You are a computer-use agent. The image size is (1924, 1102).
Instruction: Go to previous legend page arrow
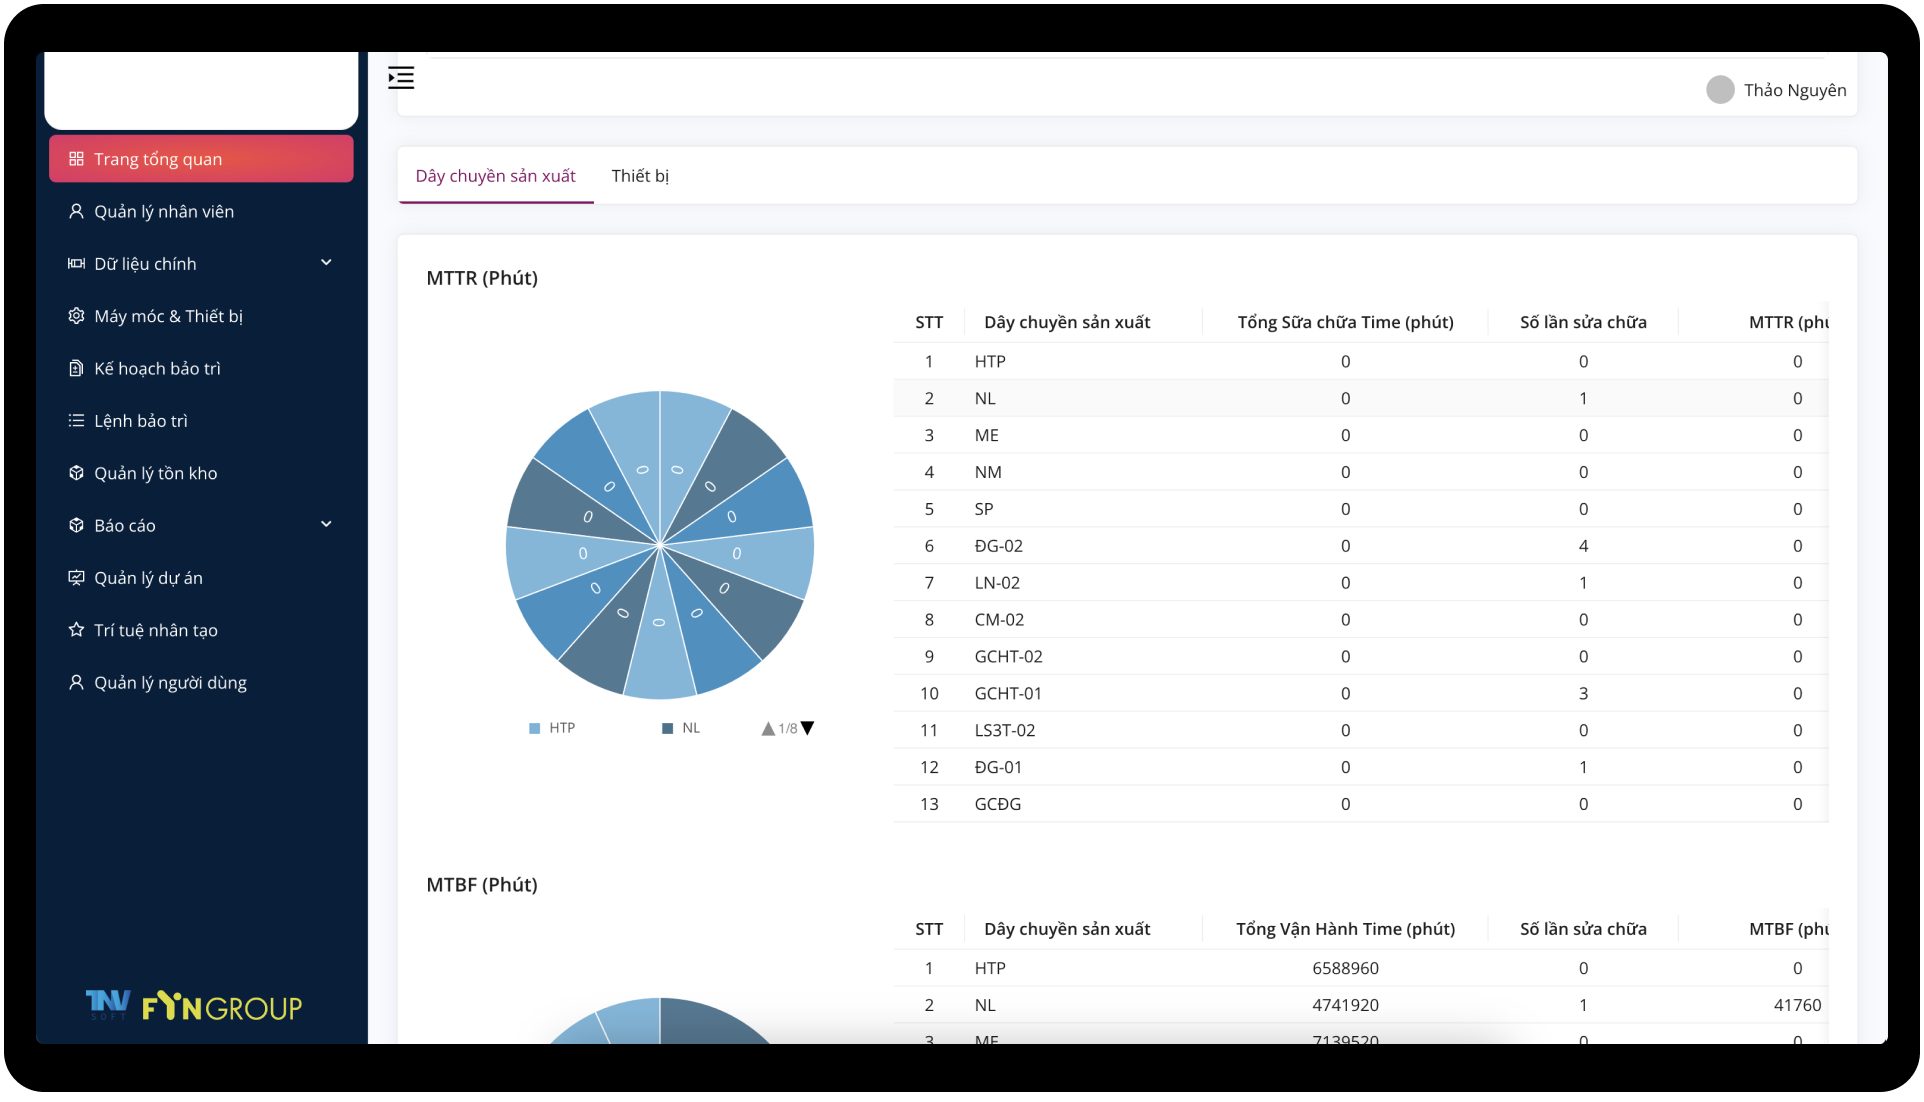[767, 728]
